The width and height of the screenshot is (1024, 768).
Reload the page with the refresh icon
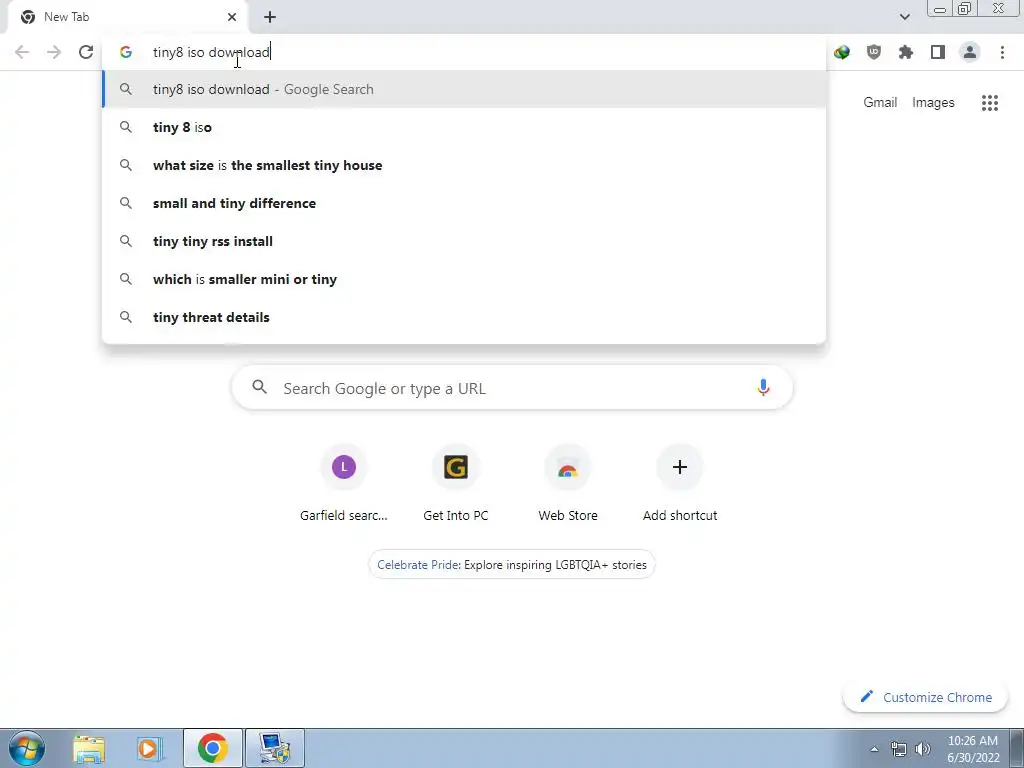pyautogui.click(x=86, y=52)
